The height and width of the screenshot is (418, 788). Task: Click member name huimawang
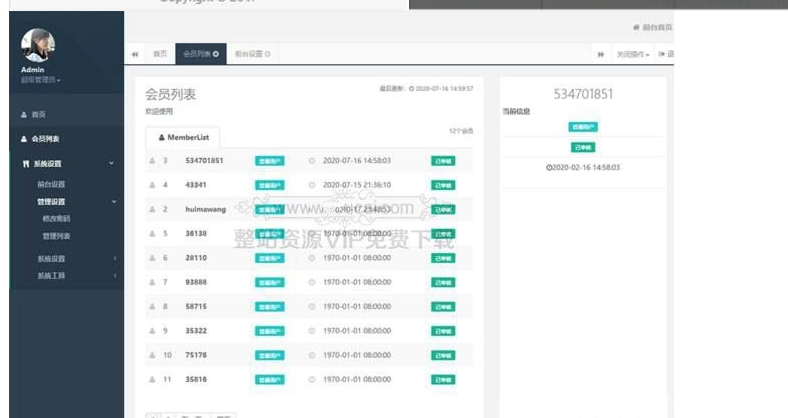(206, 209)
